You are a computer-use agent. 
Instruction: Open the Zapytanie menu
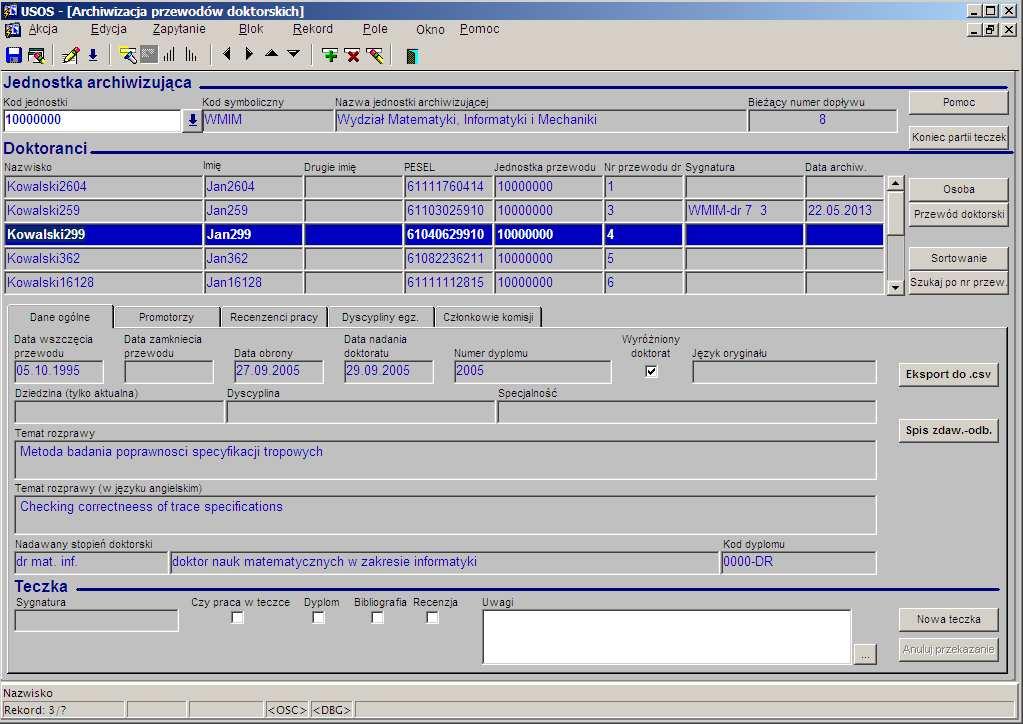pyautogui.click(x=179, y=29)
